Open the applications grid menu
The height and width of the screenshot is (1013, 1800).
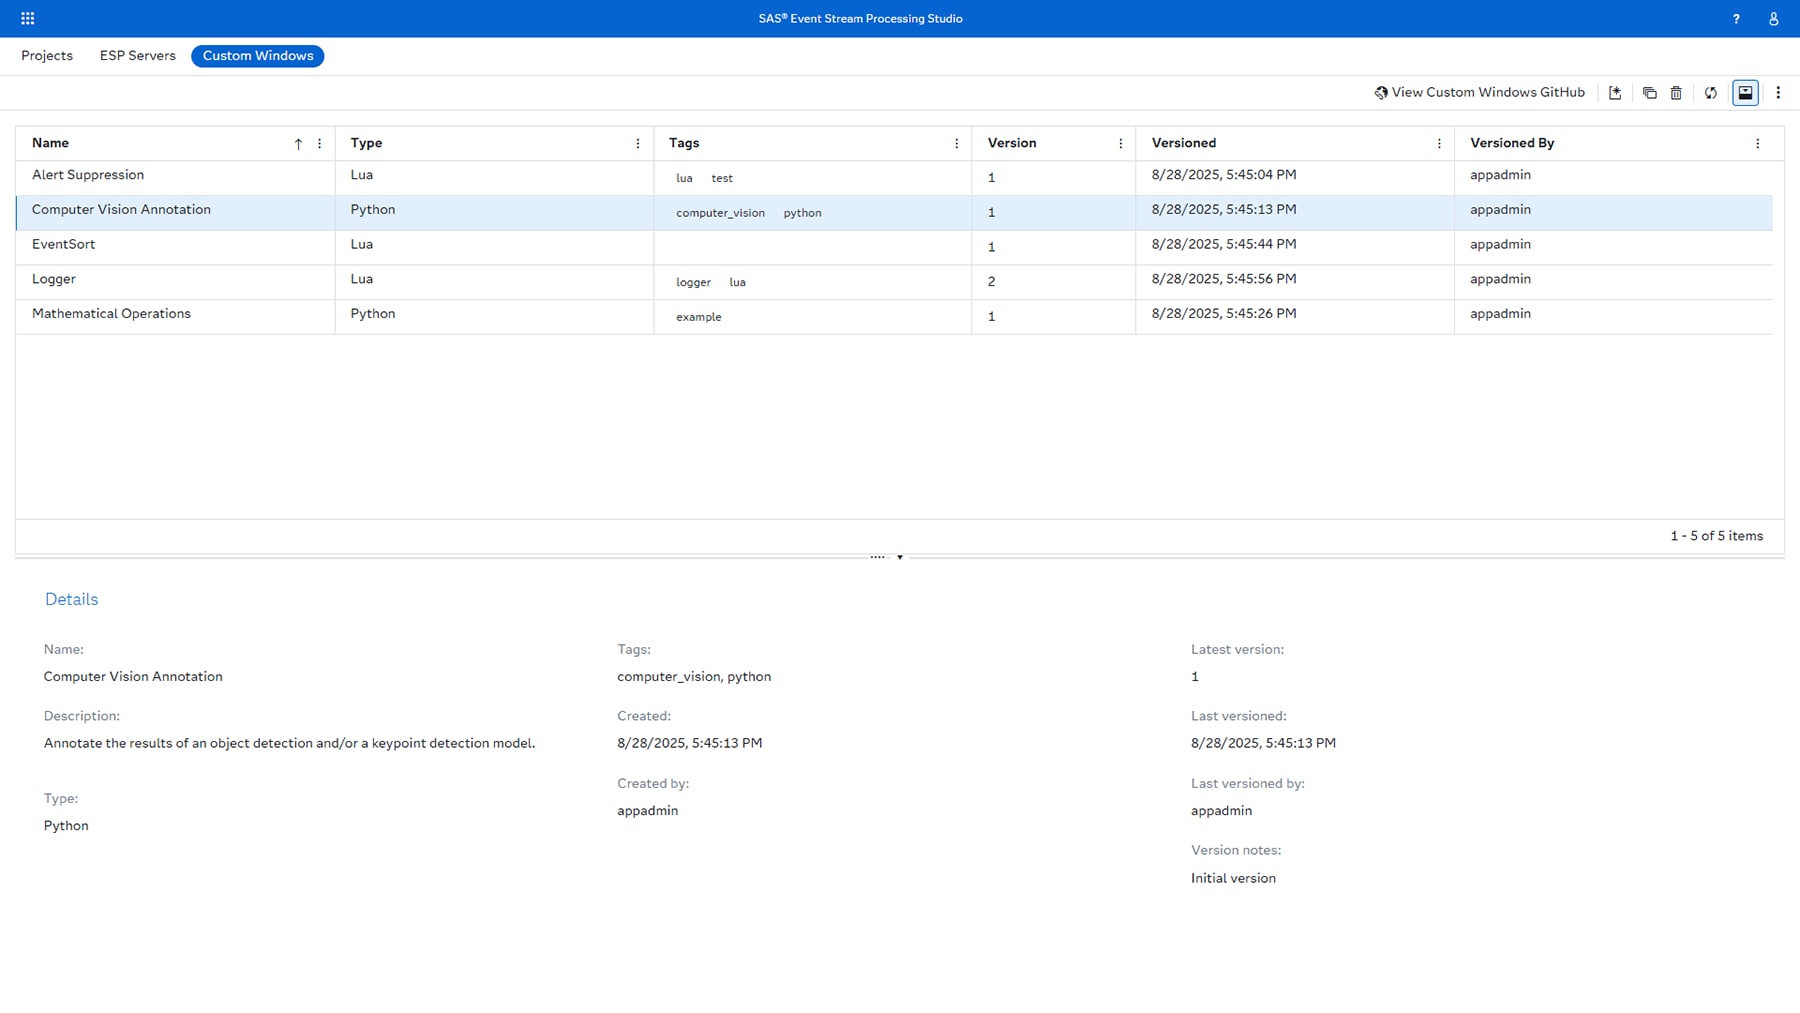[x=27, y=18]
